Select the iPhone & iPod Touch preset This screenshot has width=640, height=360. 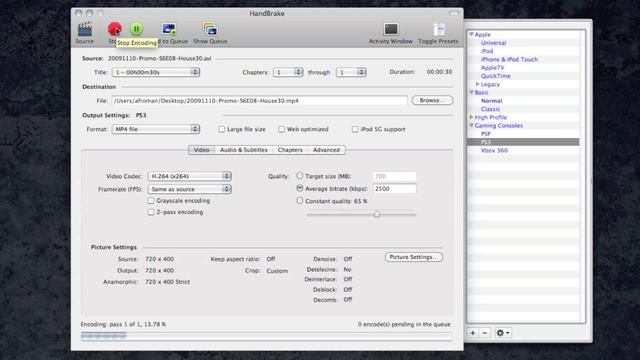[x=509, y=59]
